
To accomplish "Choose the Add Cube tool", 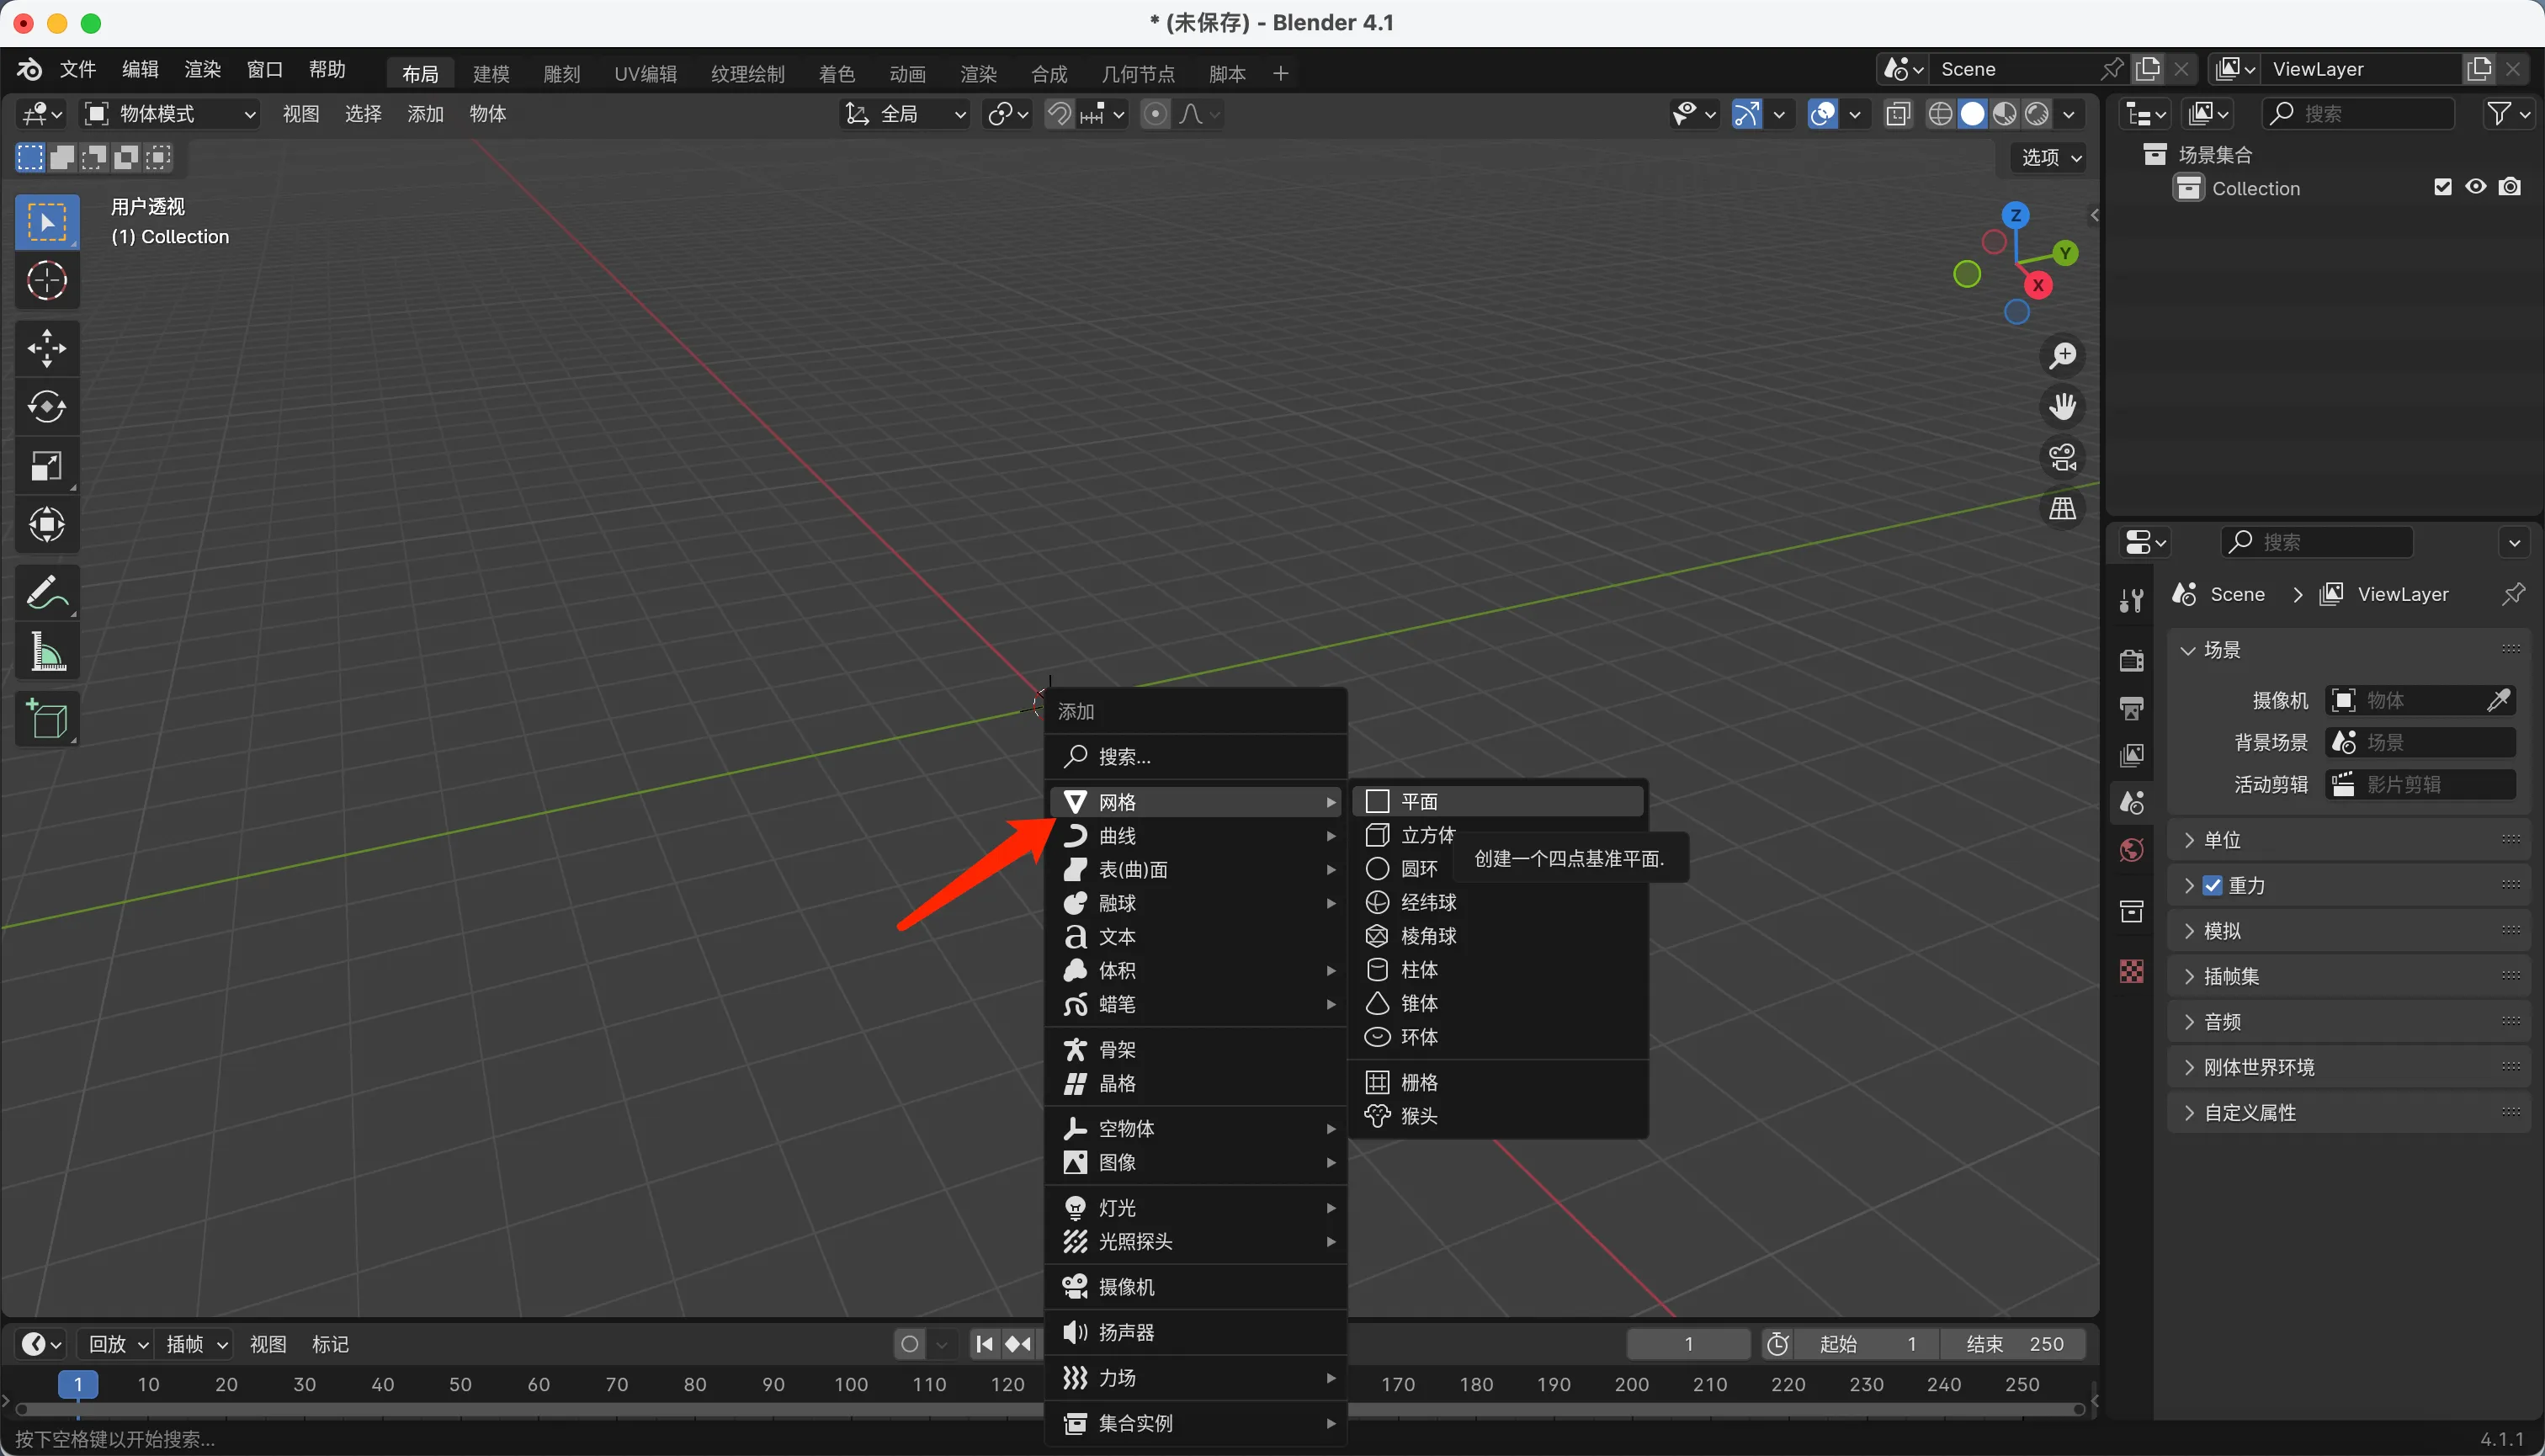I will (x=46, y=719).
